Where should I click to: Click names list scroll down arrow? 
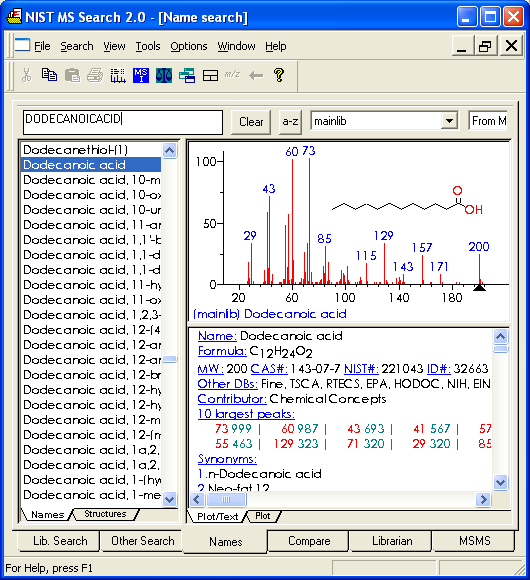coord(169,499)
